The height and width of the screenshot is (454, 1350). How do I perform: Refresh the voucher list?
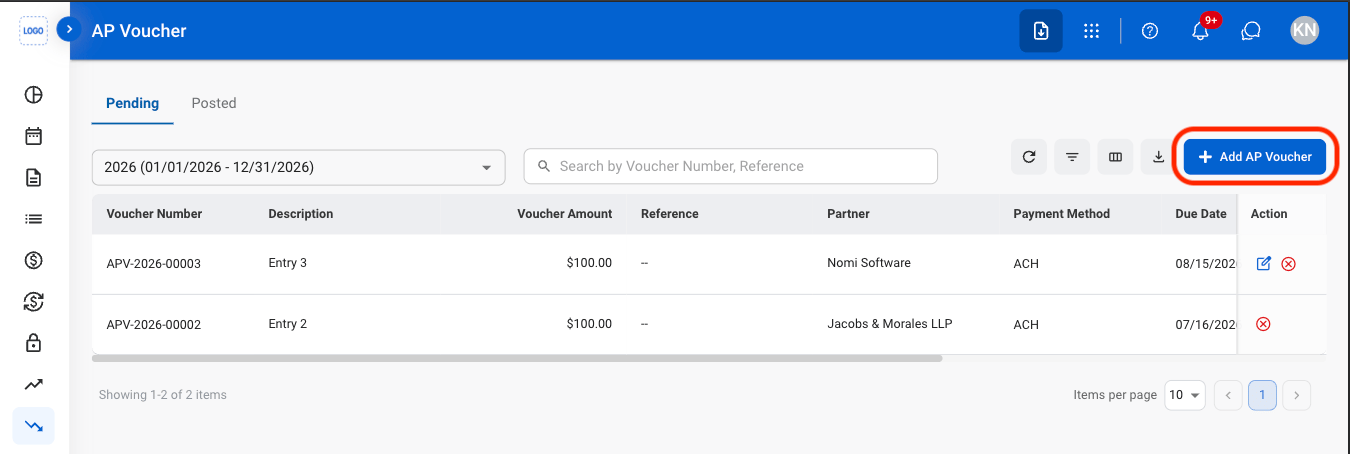click(x=1029, y=157)
